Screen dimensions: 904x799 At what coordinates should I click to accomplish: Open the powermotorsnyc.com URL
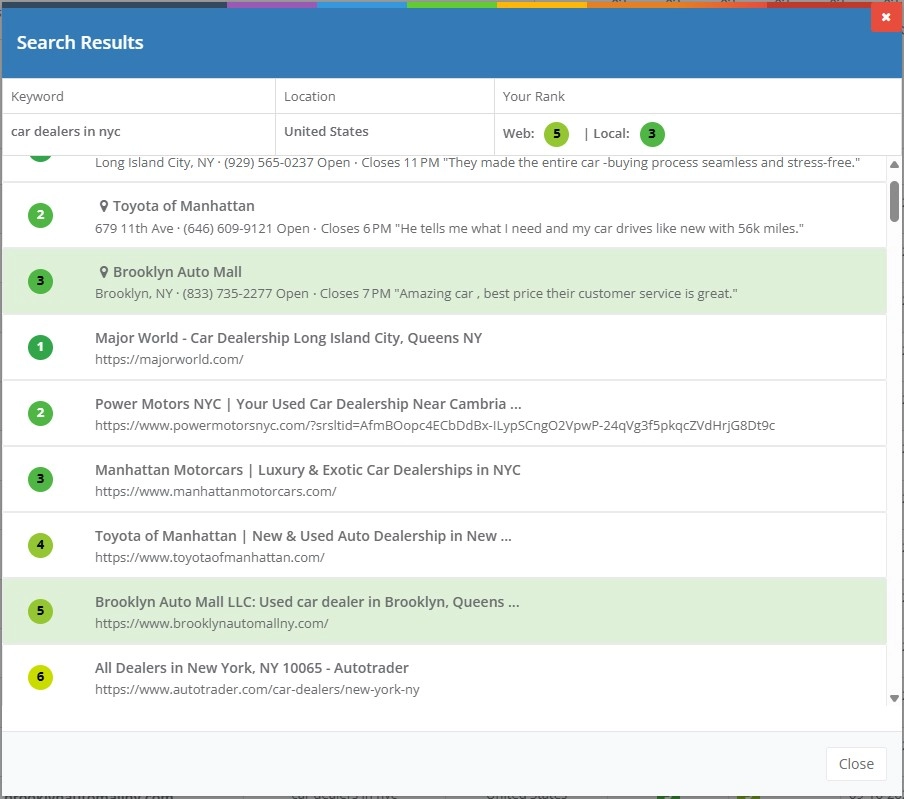coord(435,425)
